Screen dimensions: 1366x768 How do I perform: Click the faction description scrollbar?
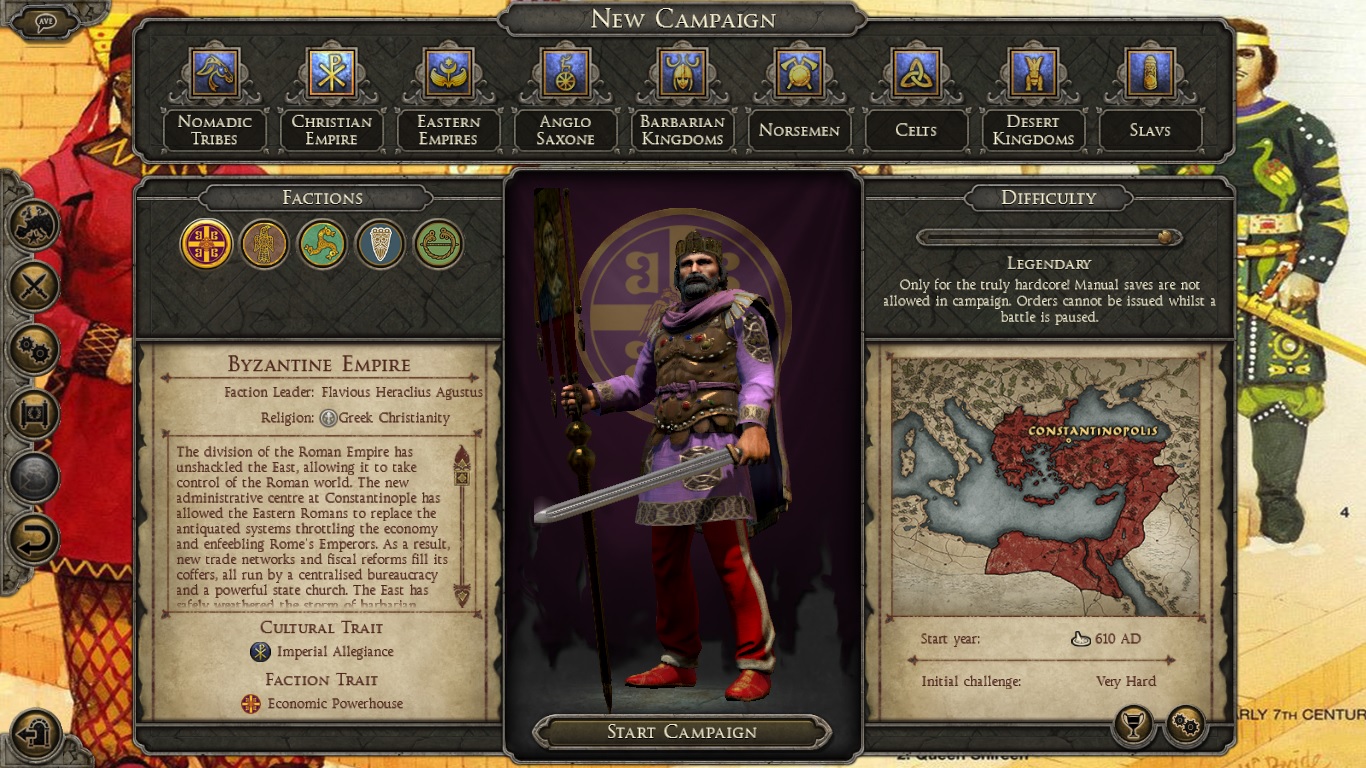click(x=462, y=526)
